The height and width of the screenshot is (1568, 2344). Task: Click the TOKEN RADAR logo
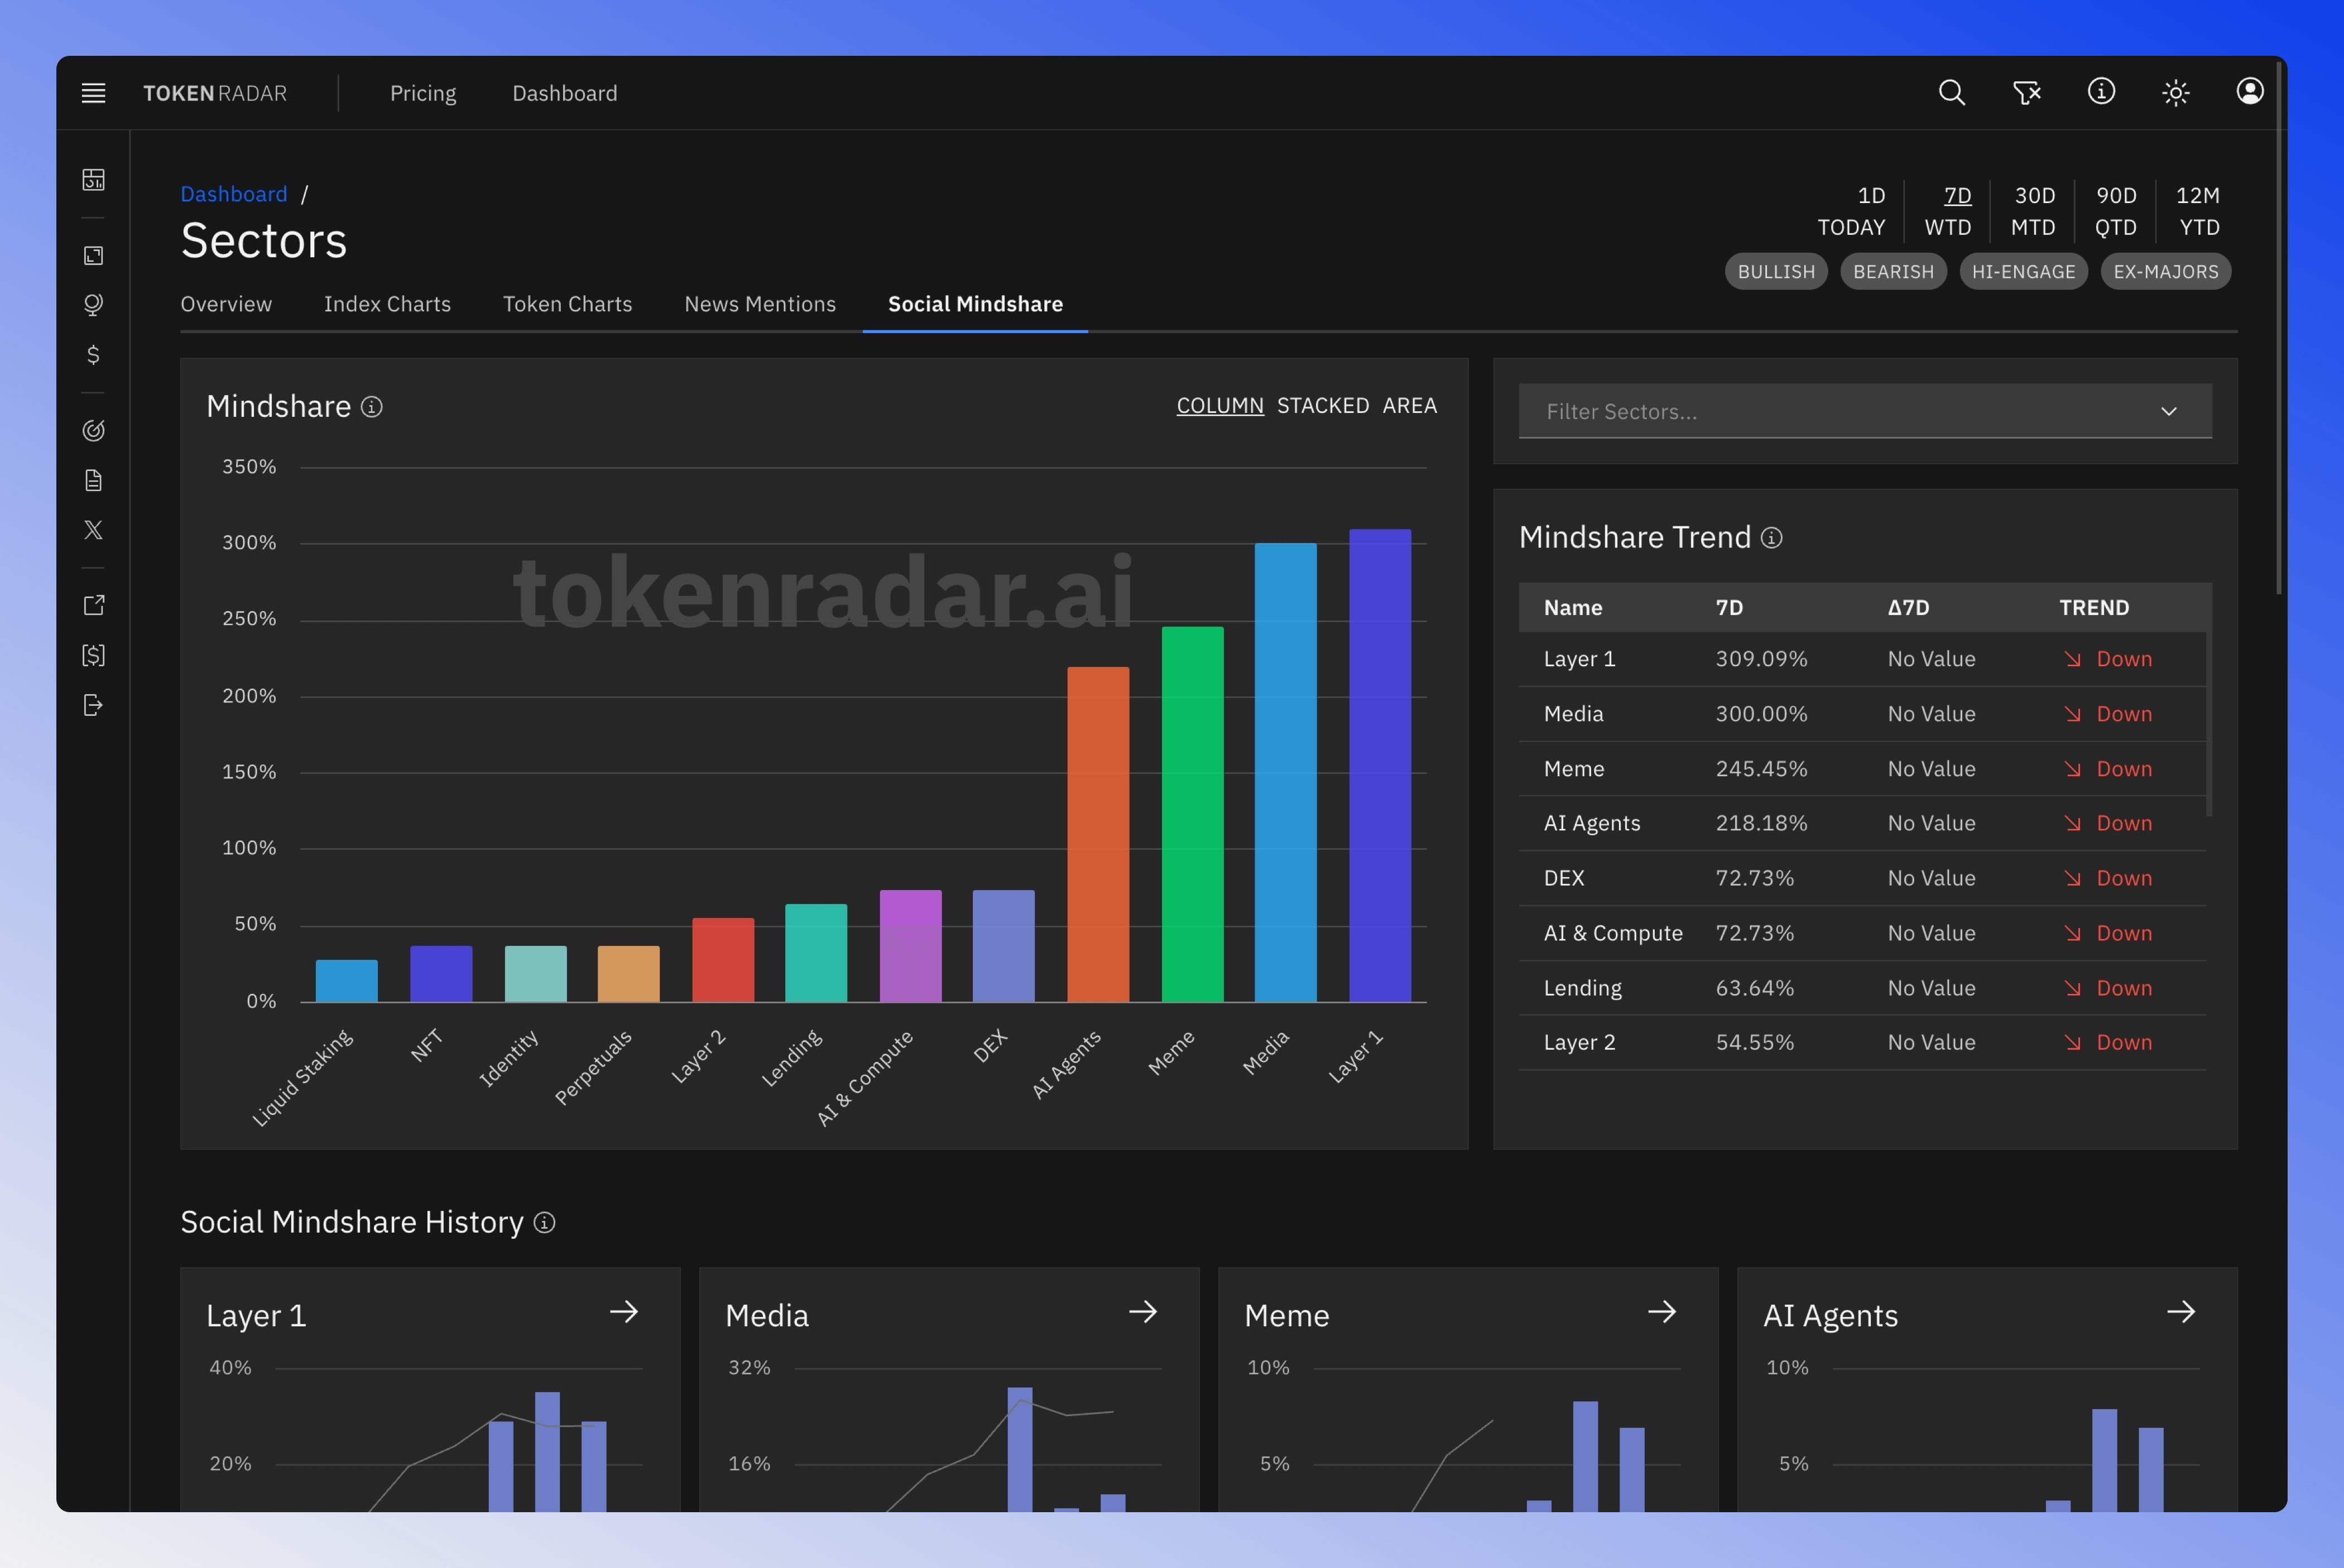coord(215,93)
